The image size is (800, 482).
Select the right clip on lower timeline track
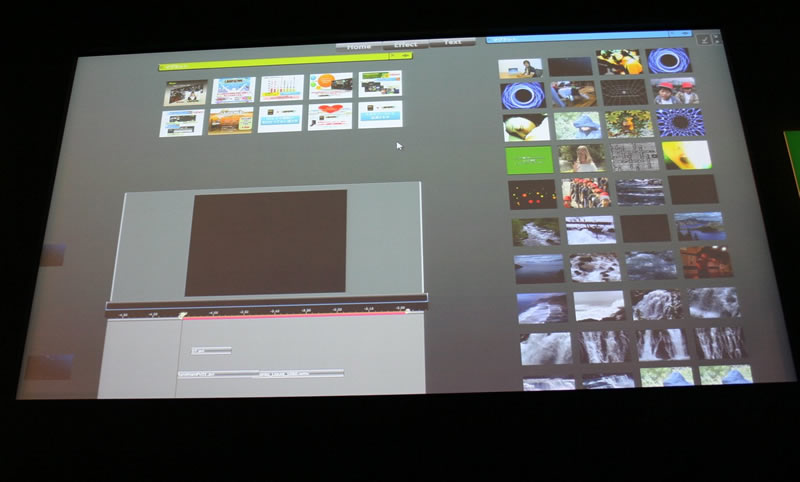tap(301, 373)
